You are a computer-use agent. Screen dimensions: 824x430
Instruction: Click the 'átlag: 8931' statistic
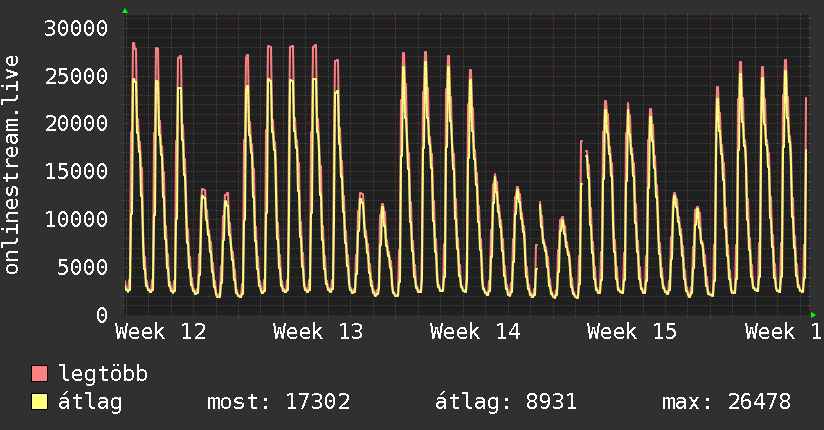pos(506,402)
